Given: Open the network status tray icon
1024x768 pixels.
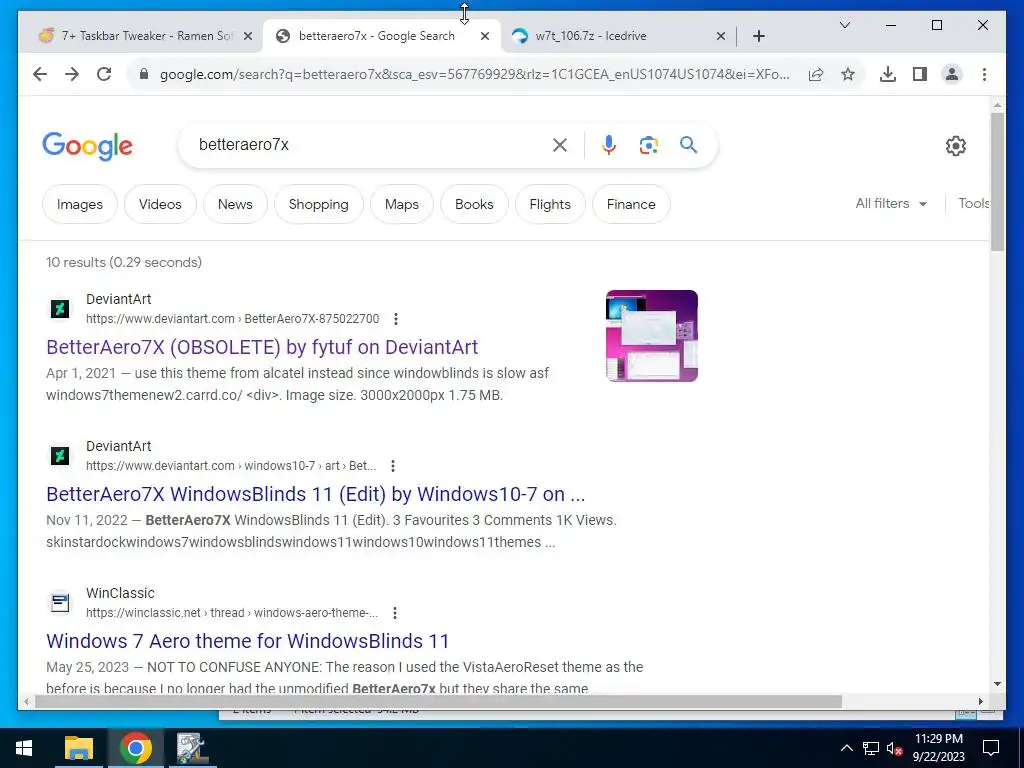Looking at the screenshot, I should tap(871, 748).
